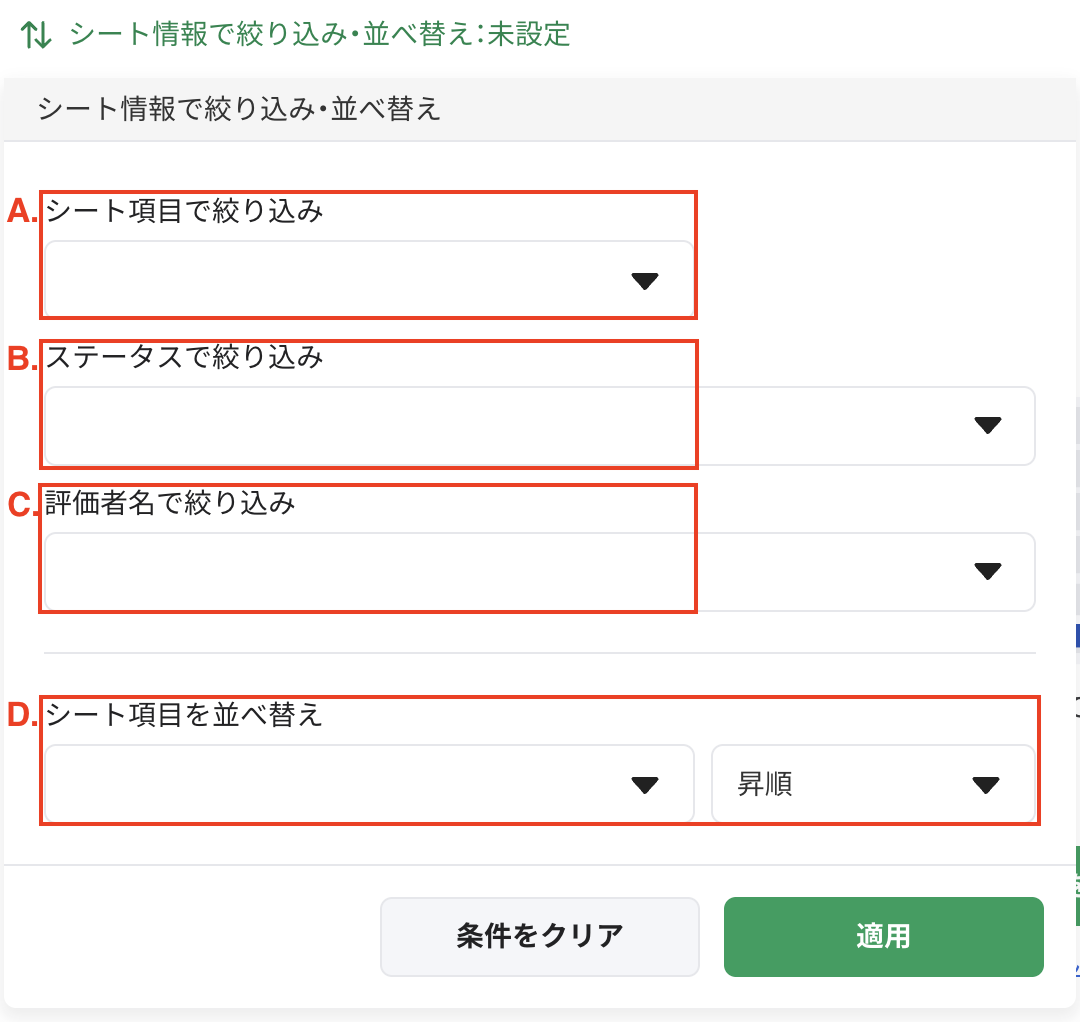Click the ステータスで絞り込み dropdown arrow
1080x1022 pixels.
point(987,426)
